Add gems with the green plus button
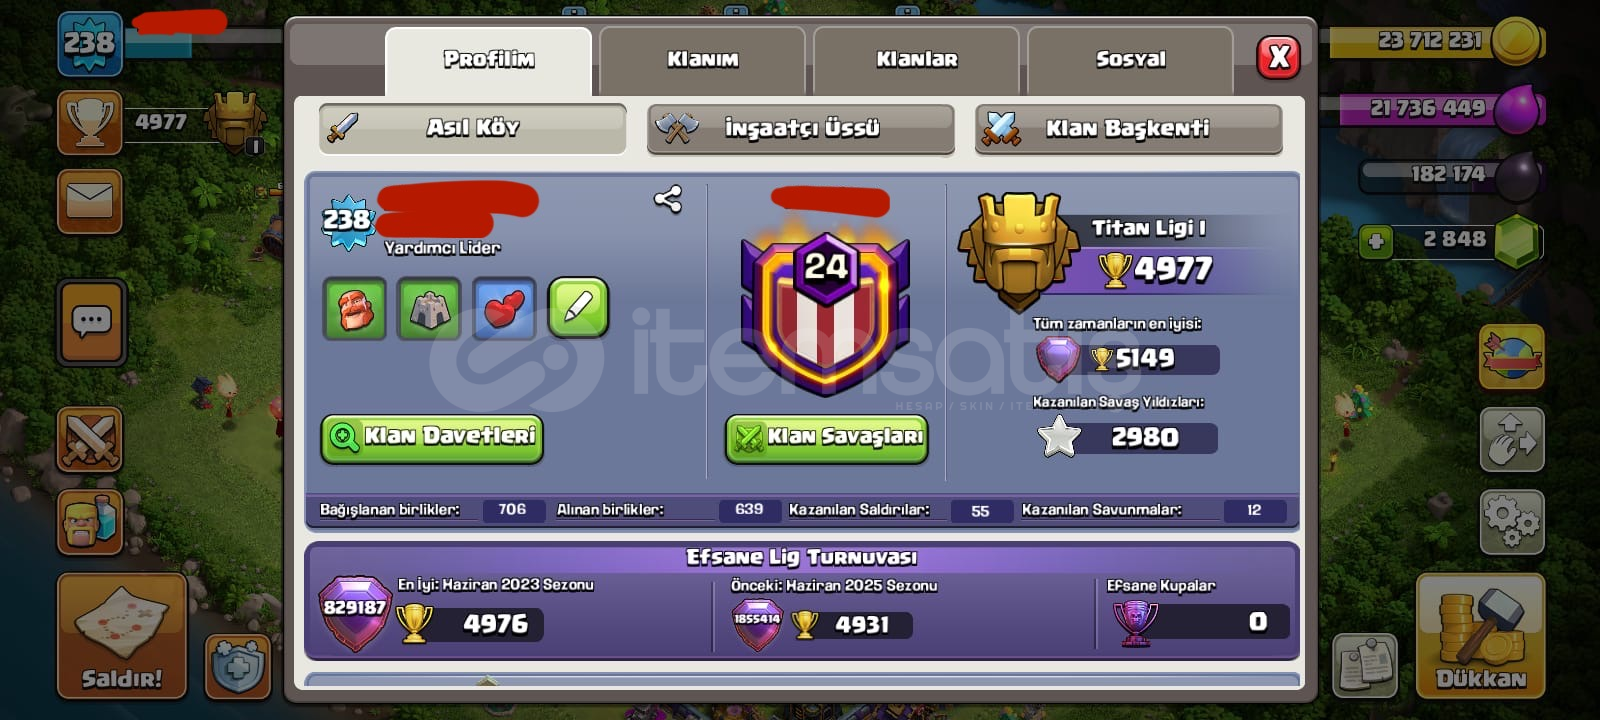The height and width of the screenshot is (720, 1600). (1376, 241)
